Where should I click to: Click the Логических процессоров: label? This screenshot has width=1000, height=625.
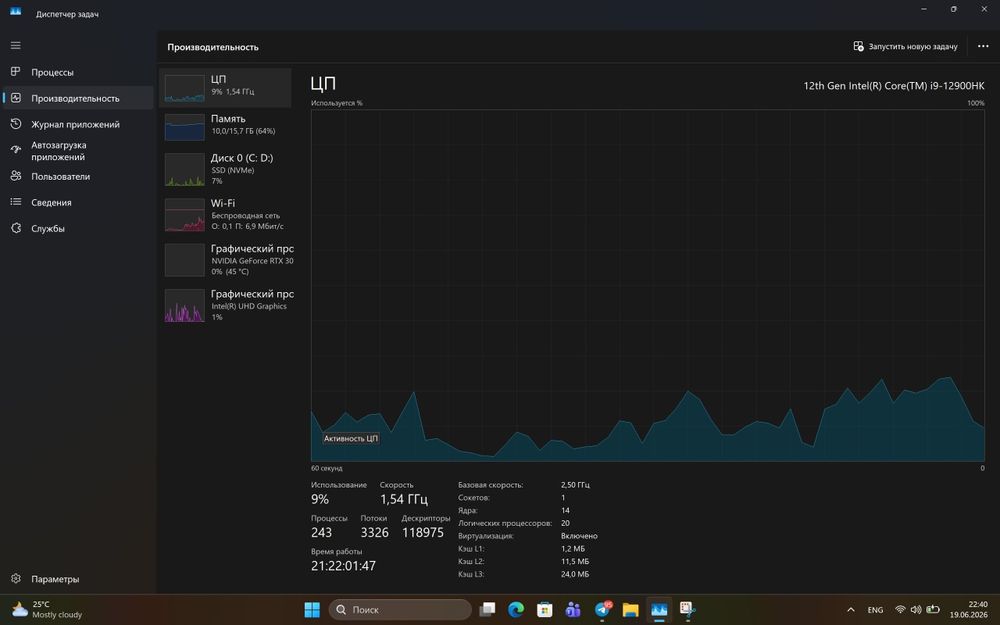click(505, 523)
